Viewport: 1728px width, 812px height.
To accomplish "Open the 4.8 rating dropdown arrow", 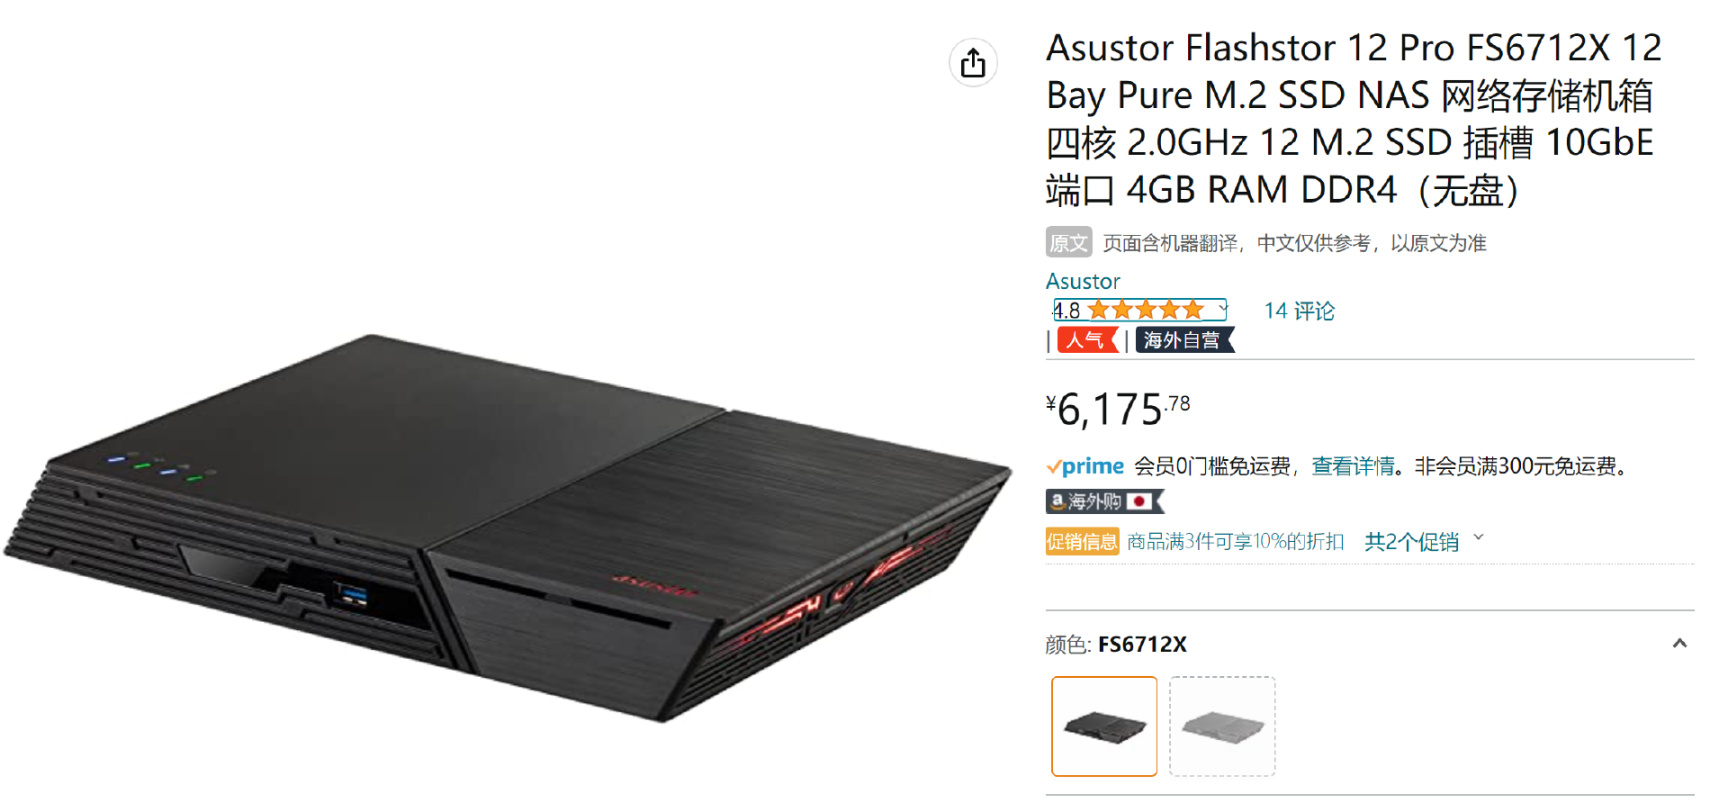I will click(x=1222, y=309).
